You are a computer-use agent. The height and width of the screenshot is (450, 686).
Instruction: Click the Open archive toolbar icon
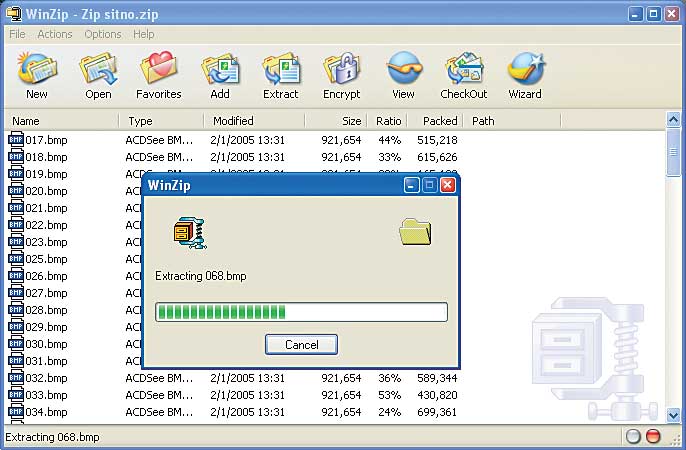98,68
